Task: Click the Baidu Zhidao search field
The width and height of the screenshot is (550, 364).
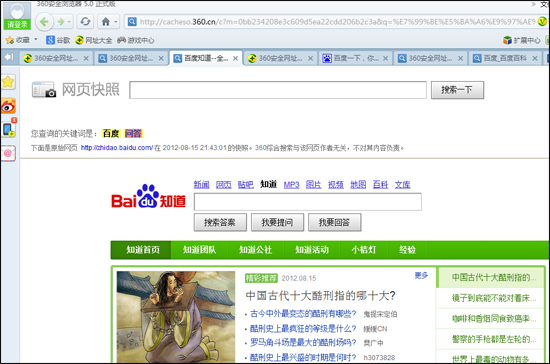Action: click(308, 202)
